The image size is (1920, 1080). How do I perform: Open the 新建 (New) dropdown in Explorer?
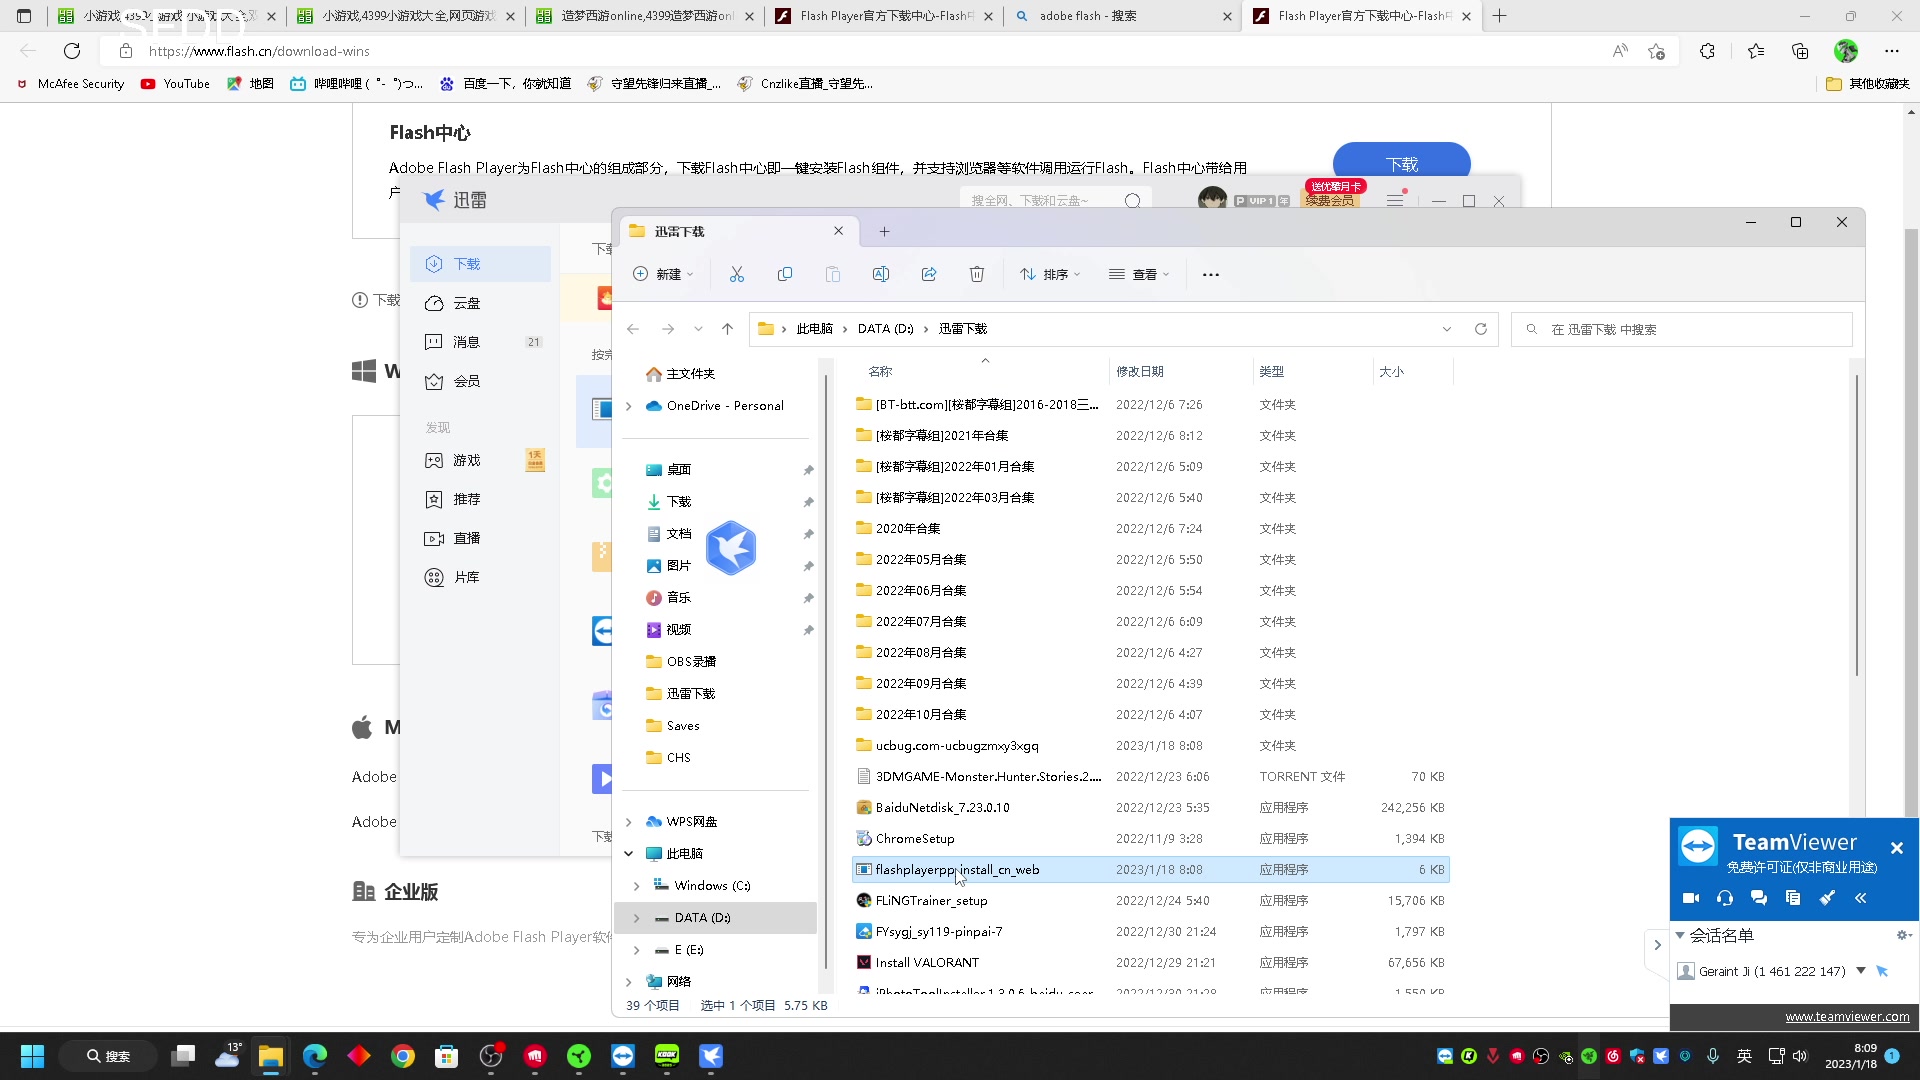tap(663, 274)
